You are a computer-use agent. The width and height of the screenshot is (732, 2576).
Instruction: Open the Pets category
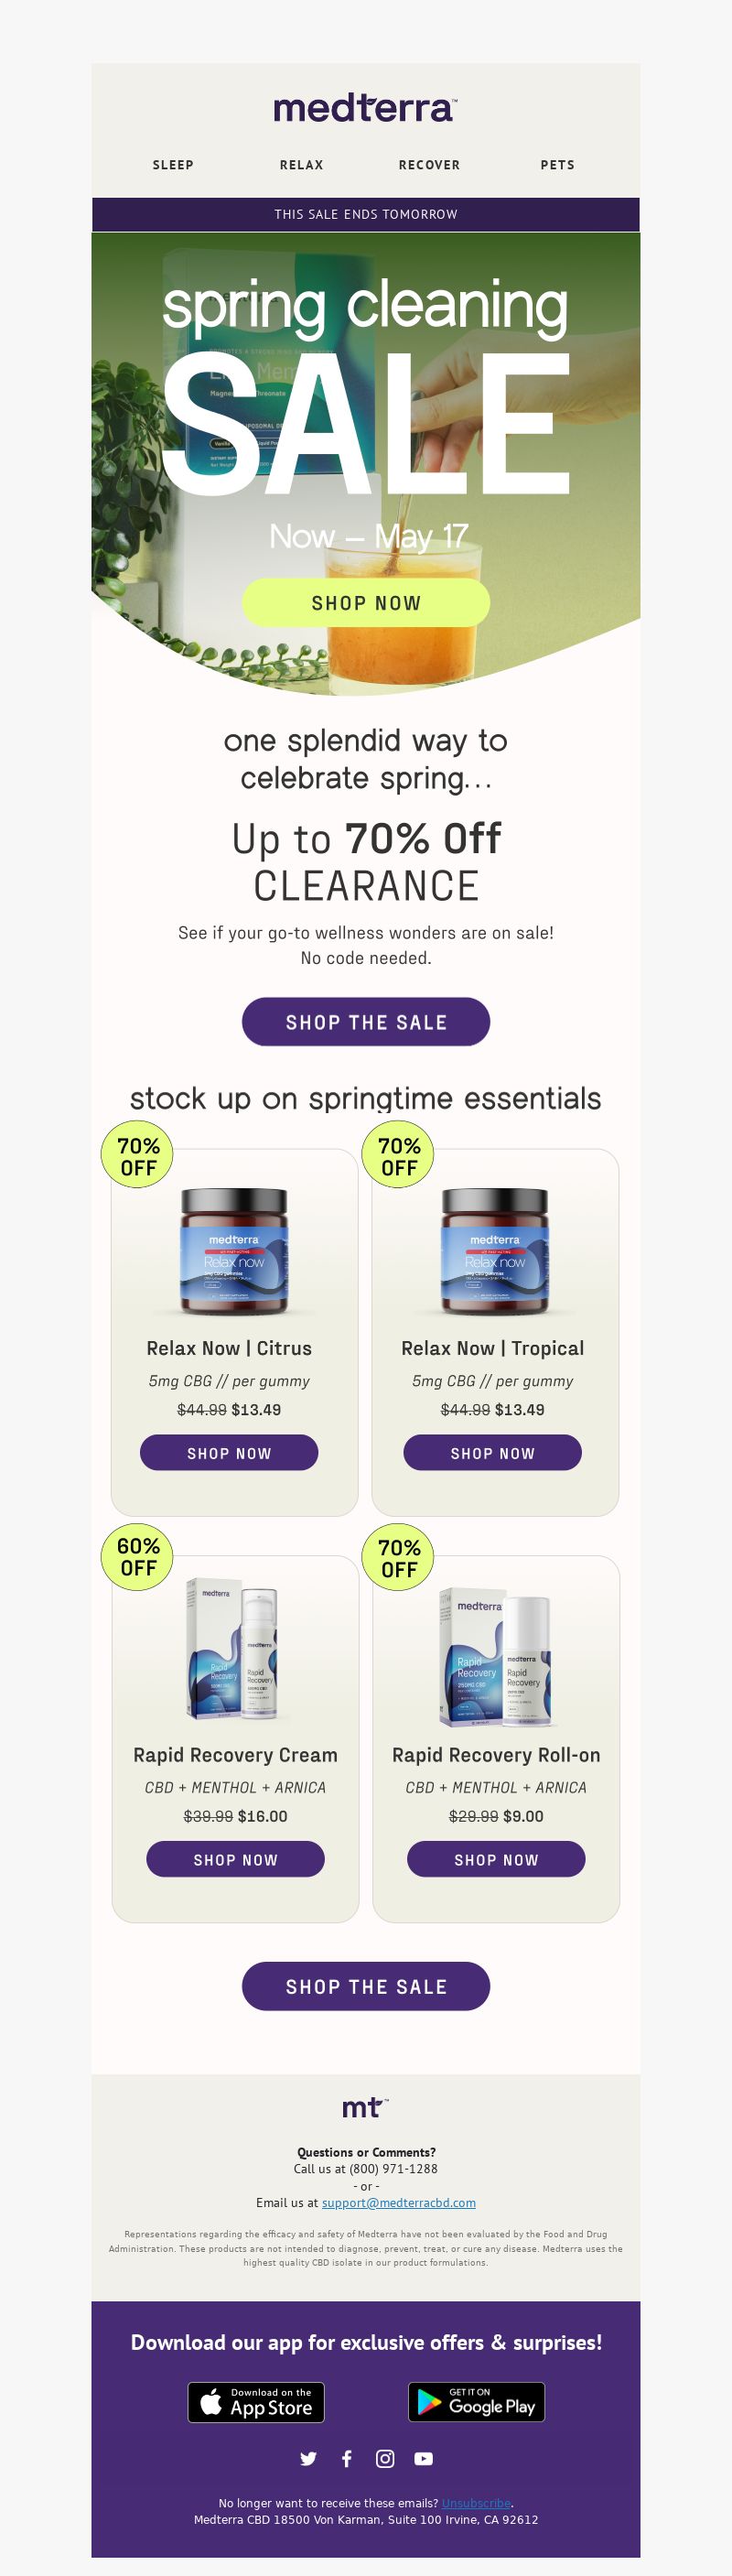pyautogui.click(x=557, y=165)
